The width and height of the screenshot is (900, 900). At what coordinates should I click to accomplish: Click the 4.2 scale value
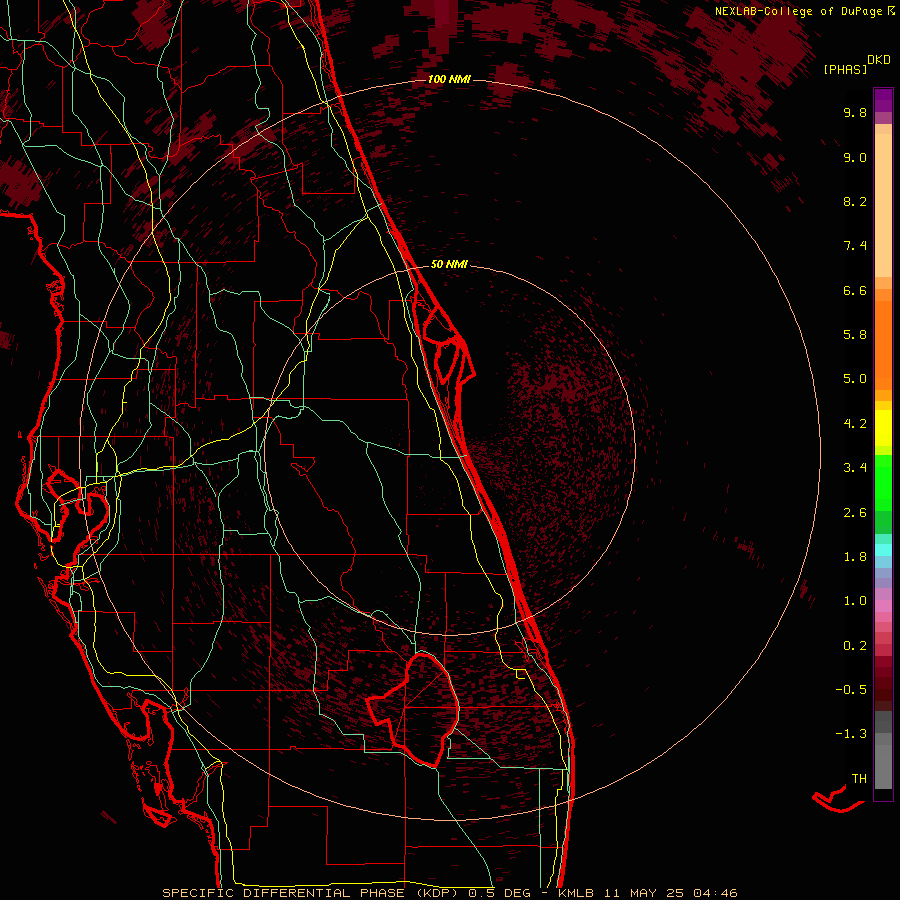pyautogui.click(x=855, y=424)
